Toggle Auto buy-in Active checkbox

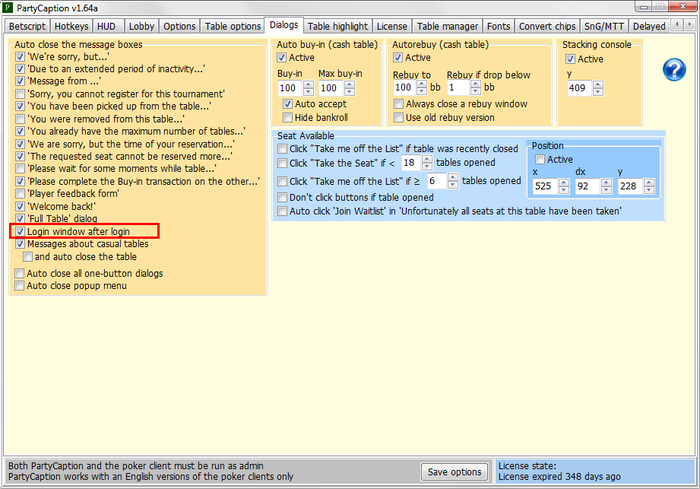tap(282, 58)
